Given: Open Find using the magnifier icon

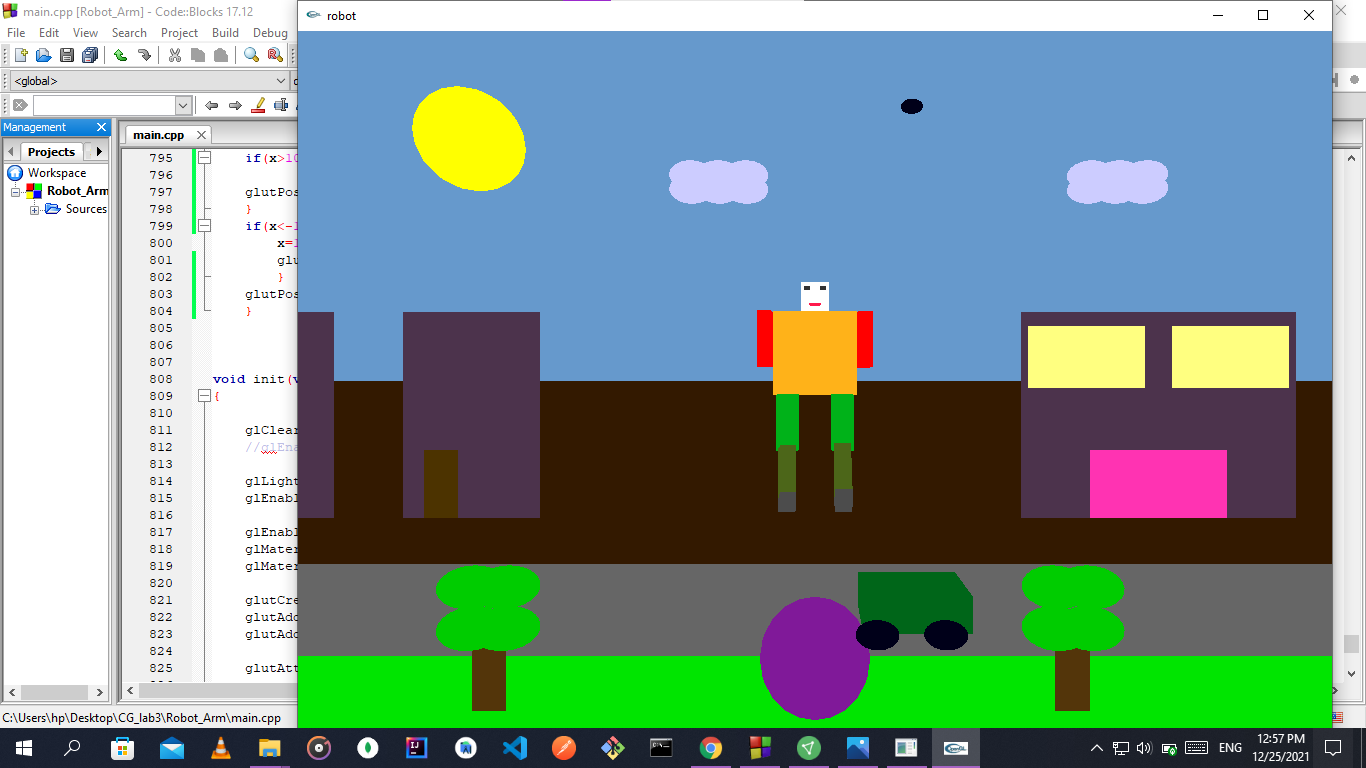Looking at the screenshot, I should click(251, 56).
